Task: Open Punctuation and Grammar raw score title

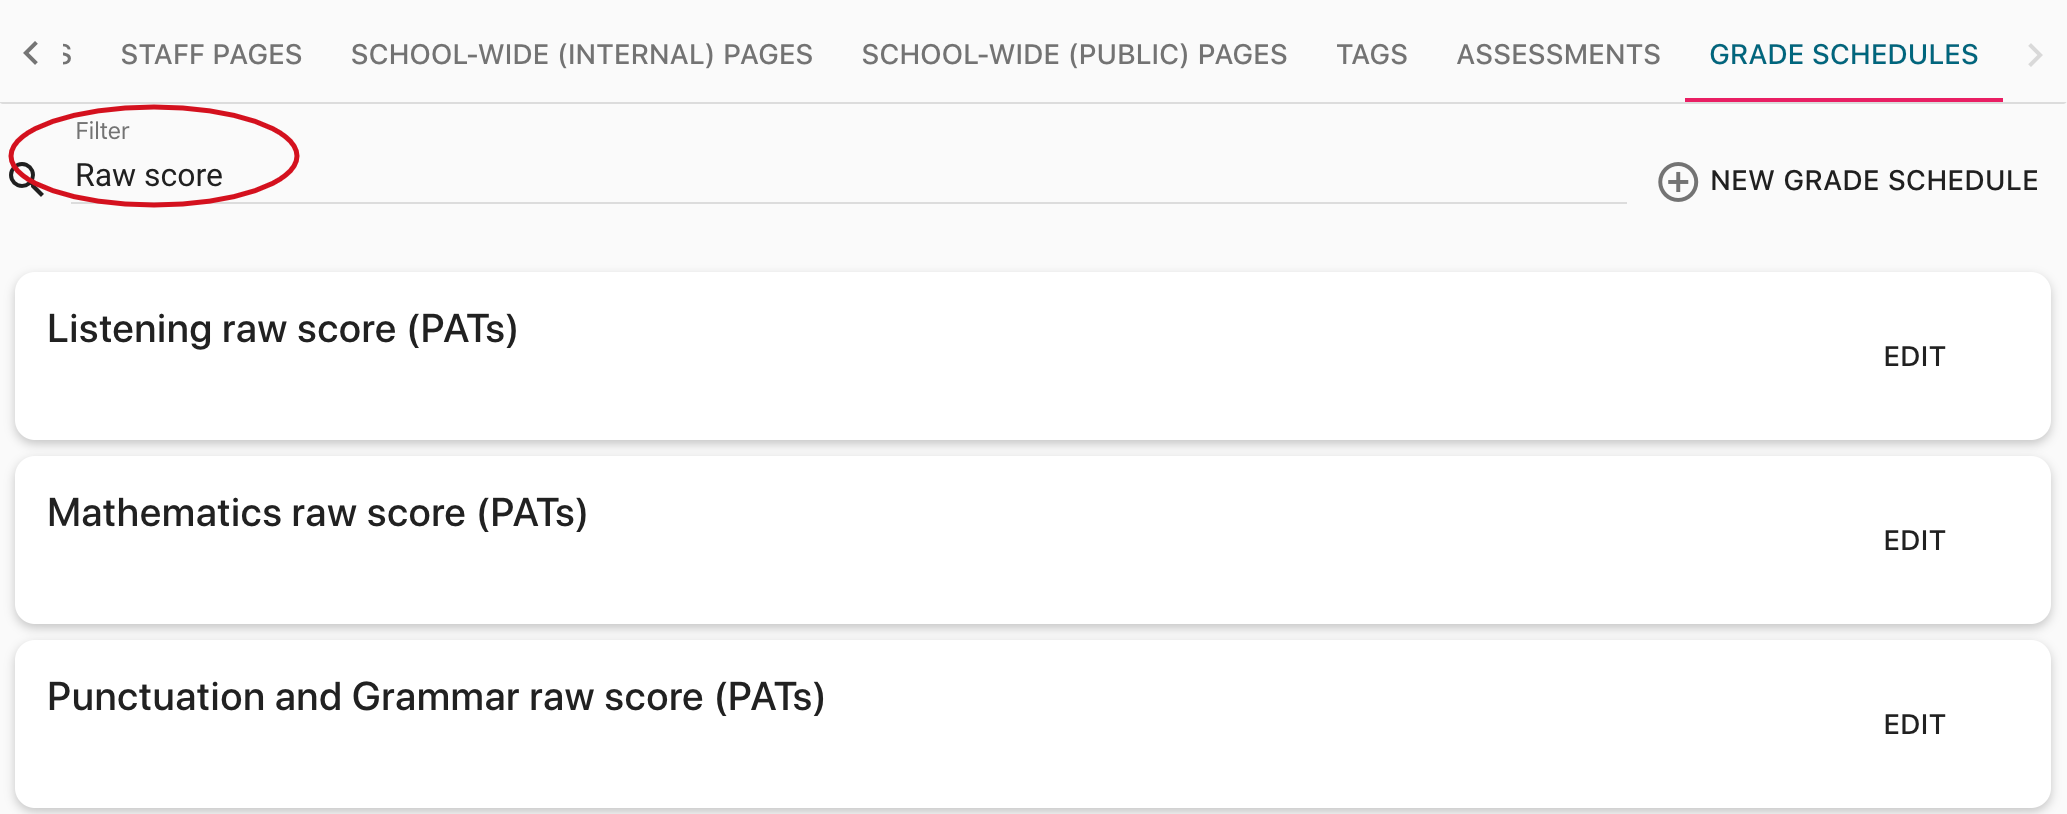Action: [436, 697]
